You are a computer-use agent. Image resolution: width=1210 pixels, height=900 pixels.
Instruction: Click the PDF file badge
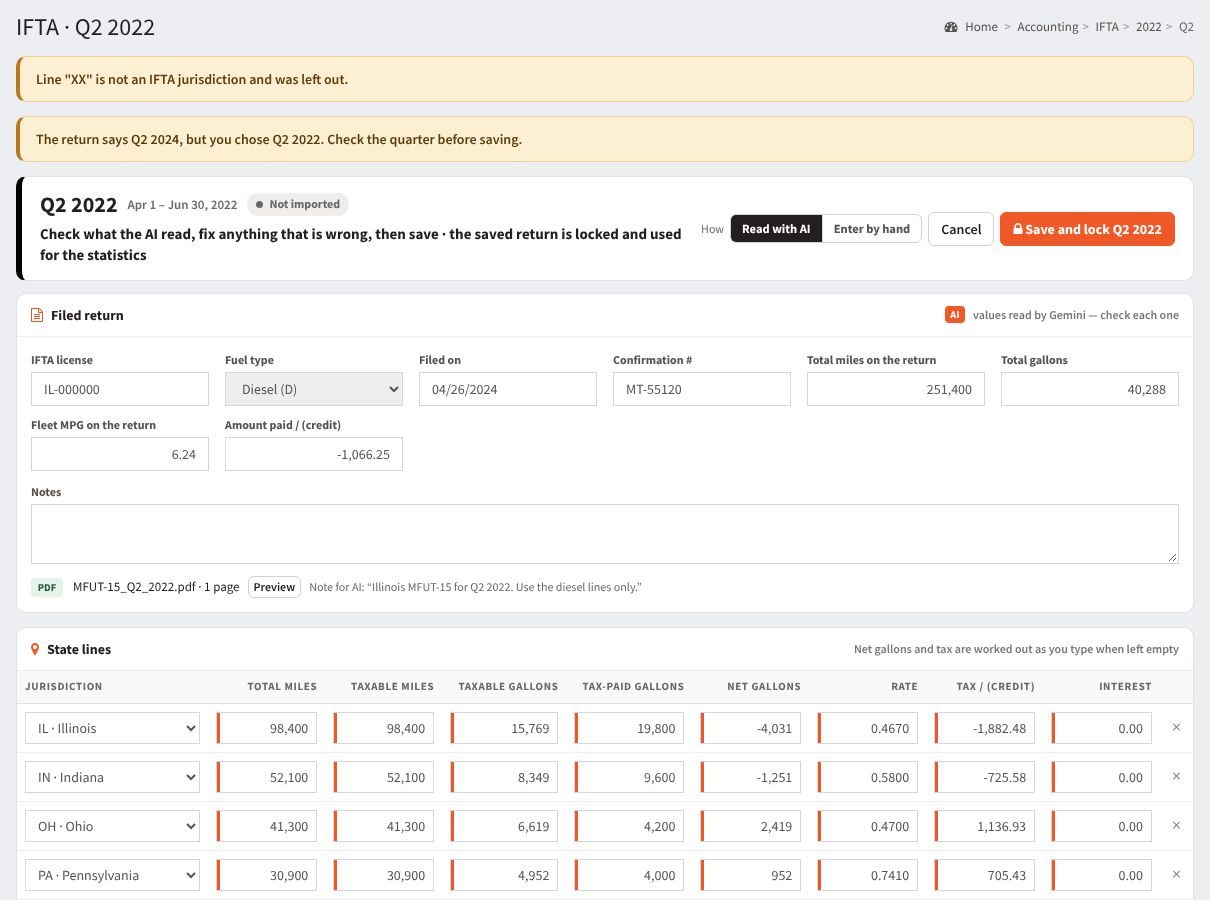(x=47, y=587)
